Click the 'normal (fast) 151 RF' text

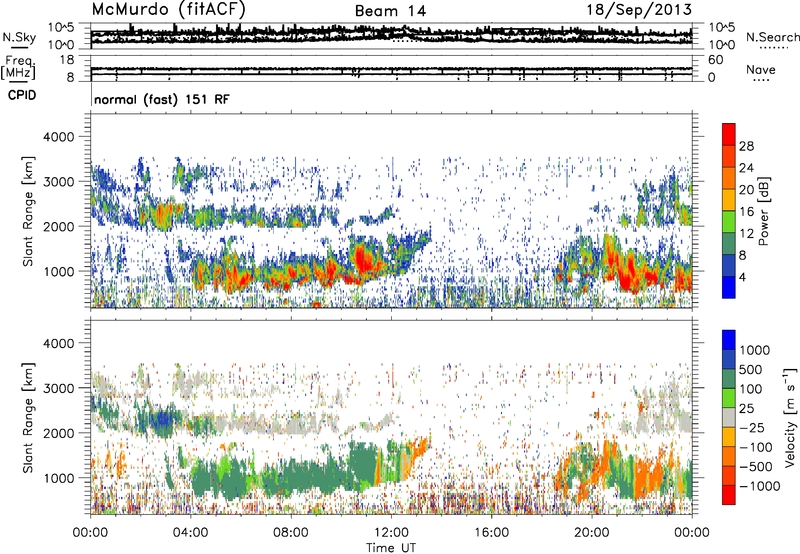[x=162, y=99]
